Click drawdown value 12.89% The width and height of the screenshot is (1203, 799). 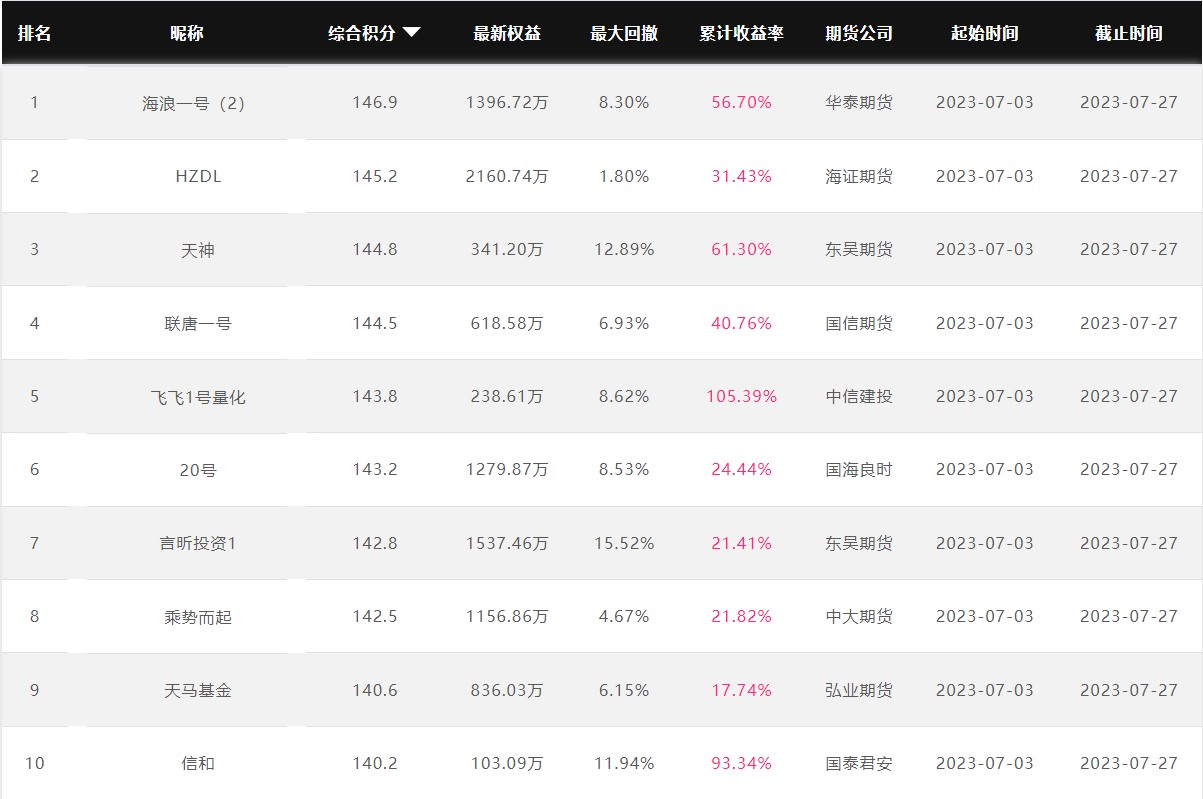(624, 249)
